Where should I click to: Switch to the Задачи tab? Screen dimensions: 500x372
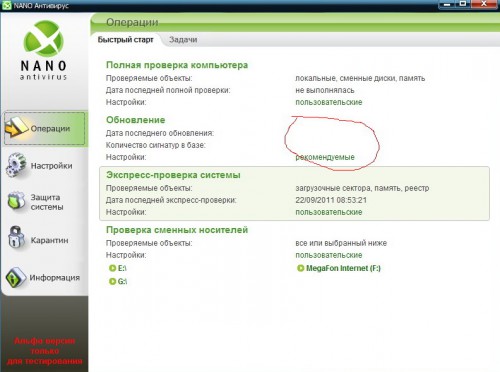coord(183,40)
